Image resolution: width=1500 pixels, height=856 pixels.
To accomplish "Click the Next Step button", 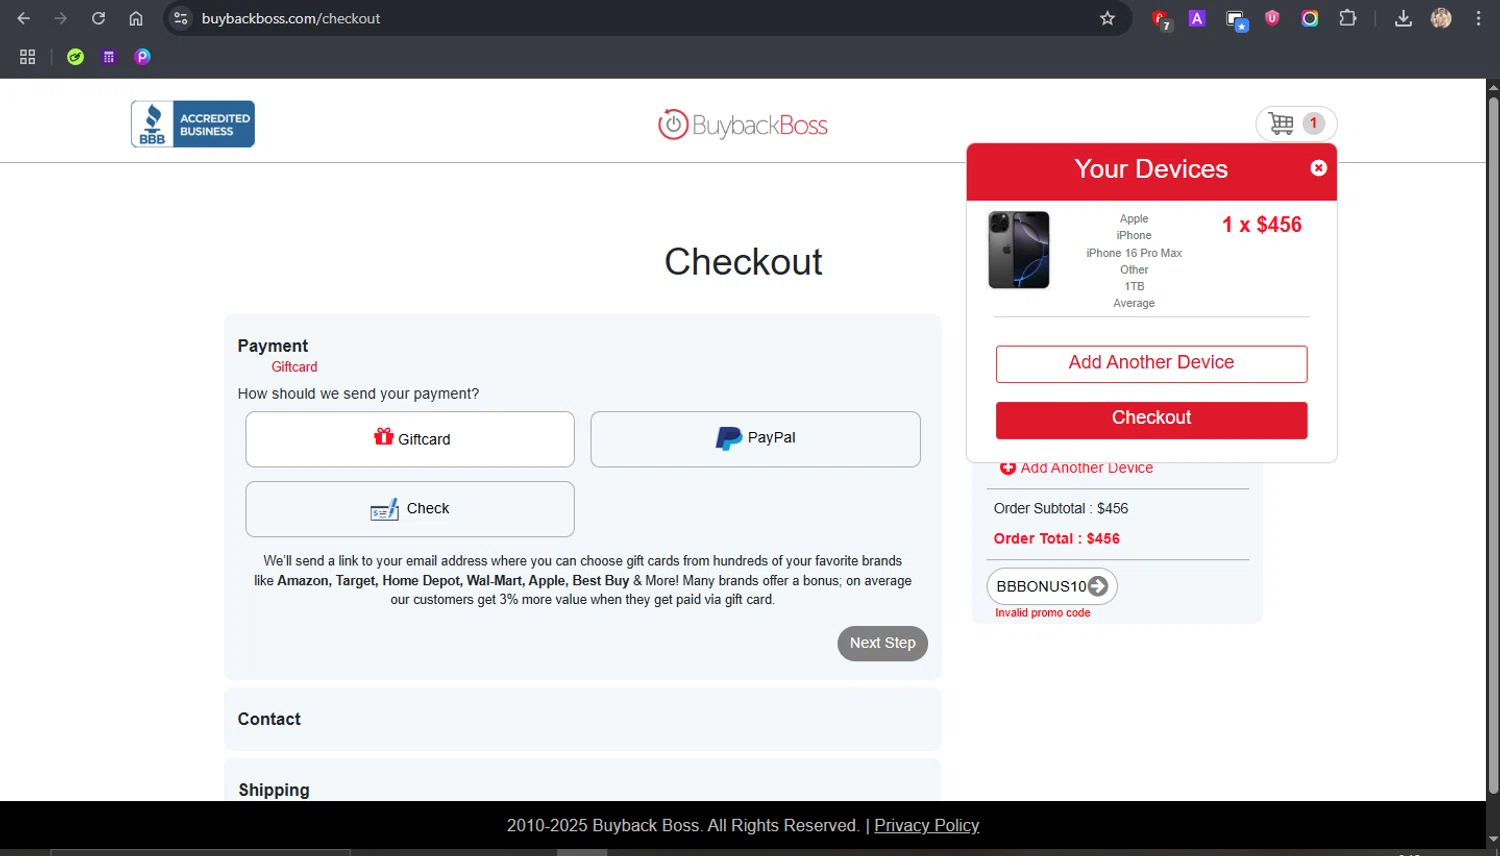I will (882, 643).
